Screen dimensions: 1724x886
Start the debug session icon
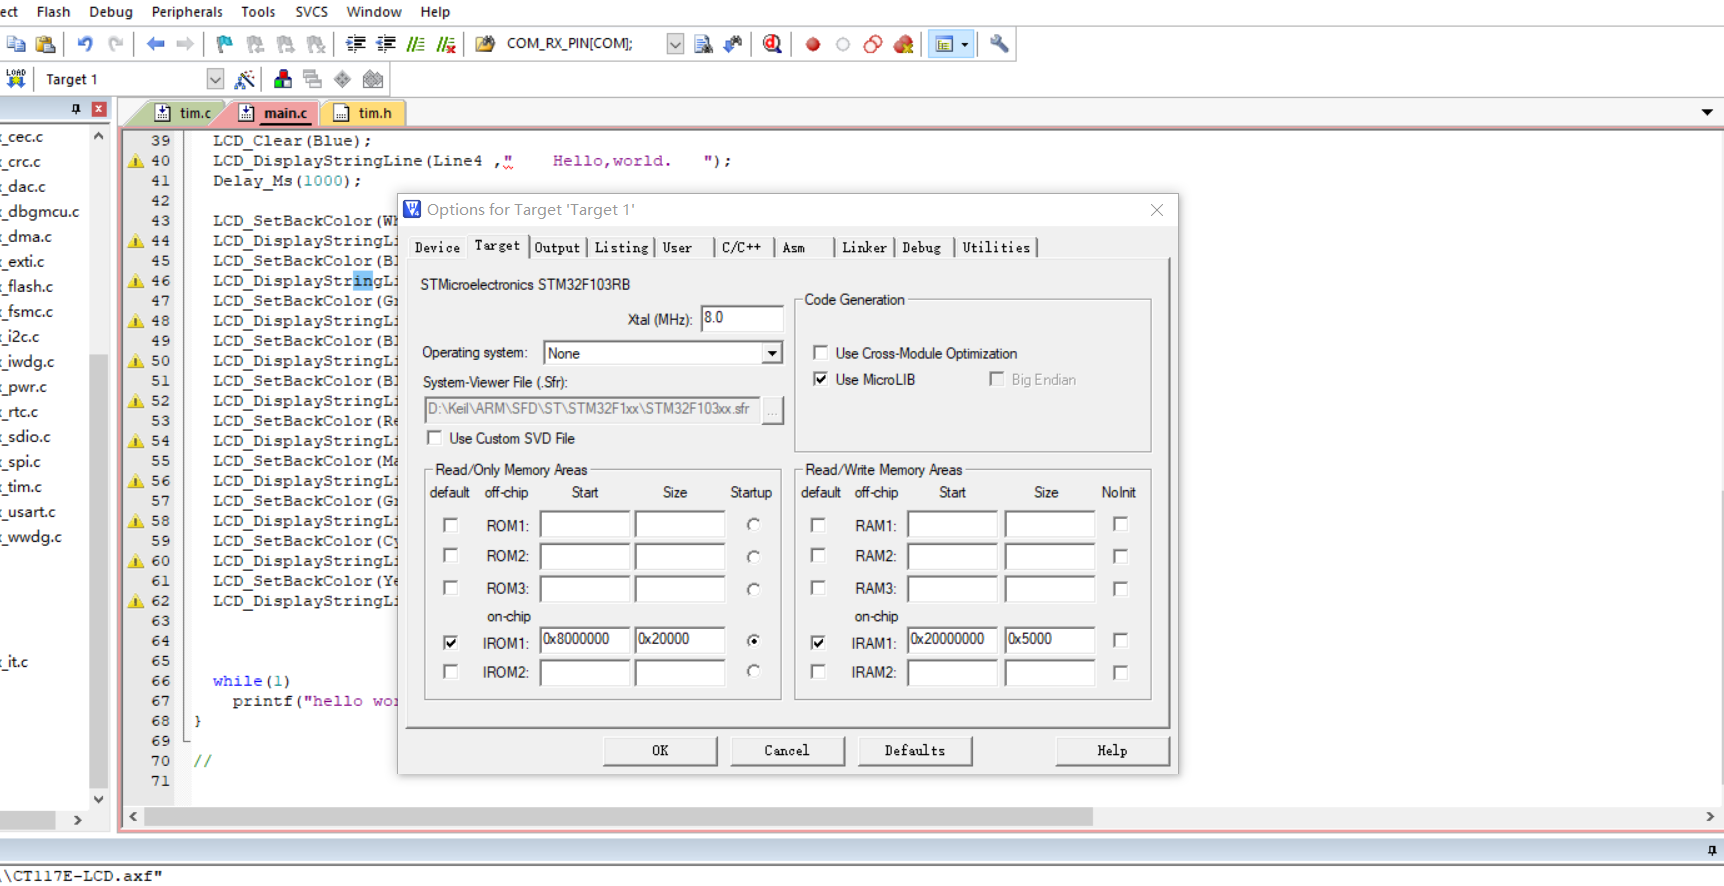click(772, 44)
